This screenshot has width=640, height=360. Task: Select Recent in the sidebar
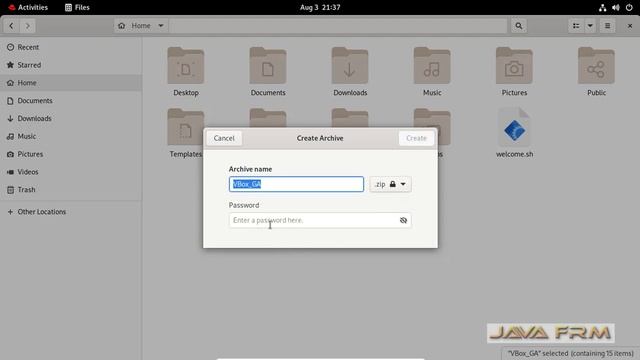pos(71,47)
